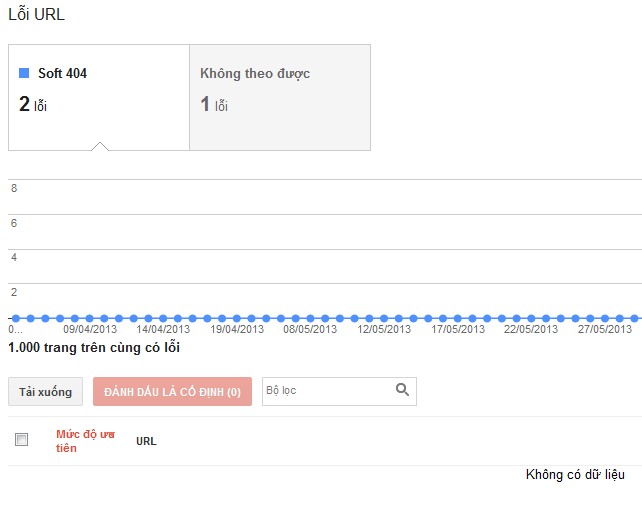642x532 pixels.
Task: Select the Soft 404 errors tab
Action: click(x=99, y=97)
